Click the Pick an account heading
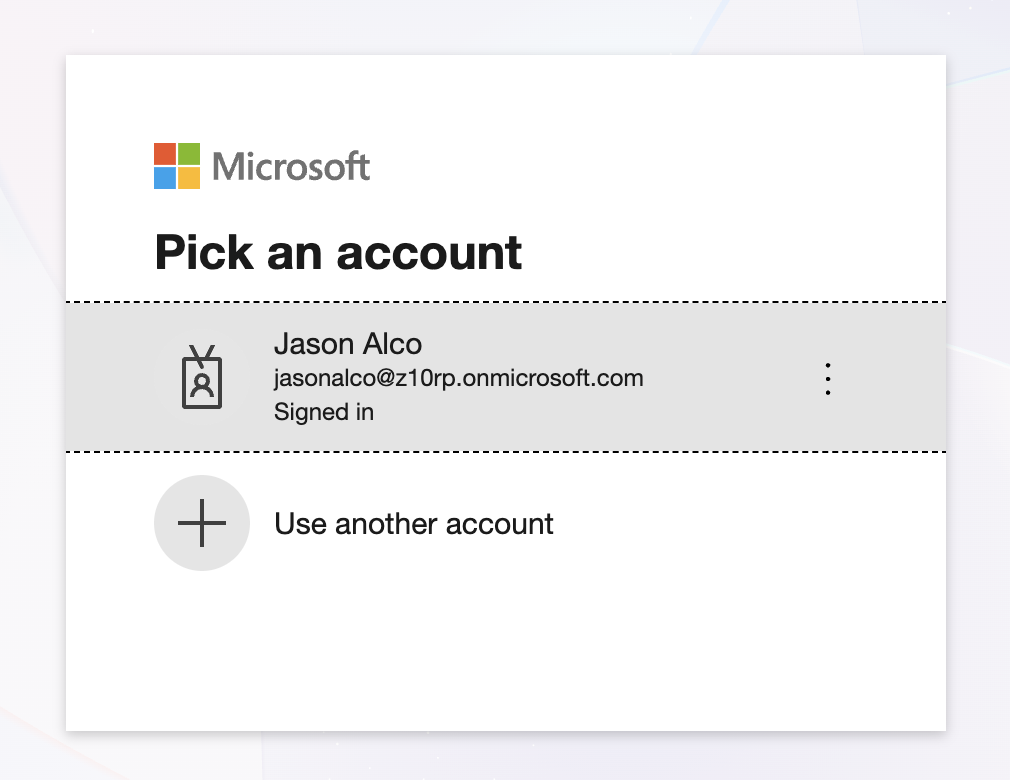Viewport: 1010px width, 780px height. tap(338, 252)
